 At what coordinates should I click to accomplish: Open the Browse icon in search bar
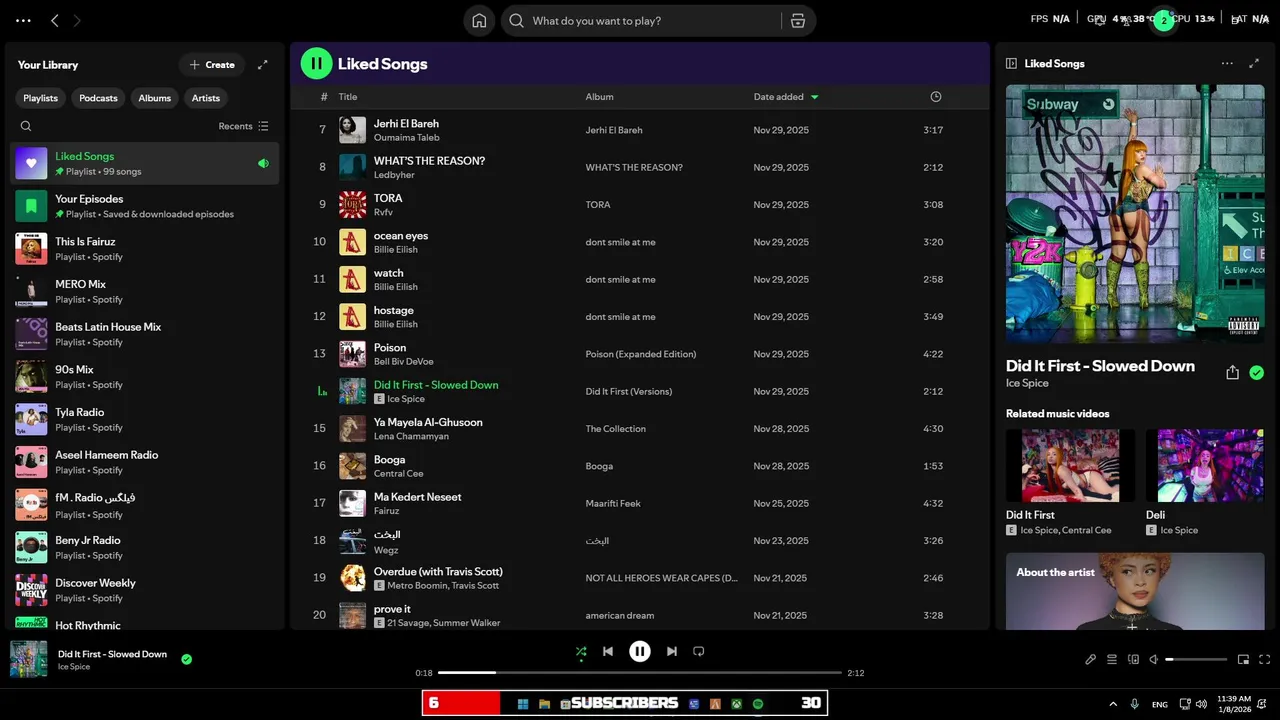coord(798,21)
